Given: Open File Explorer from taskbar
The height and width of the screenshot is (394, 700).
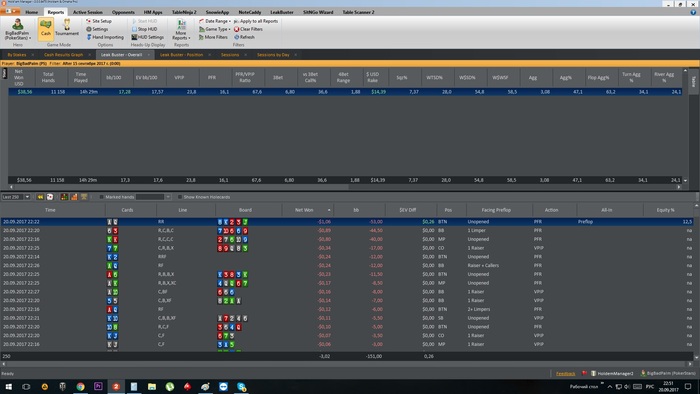Looking at the screenshot, I should (x=152, y=386).
